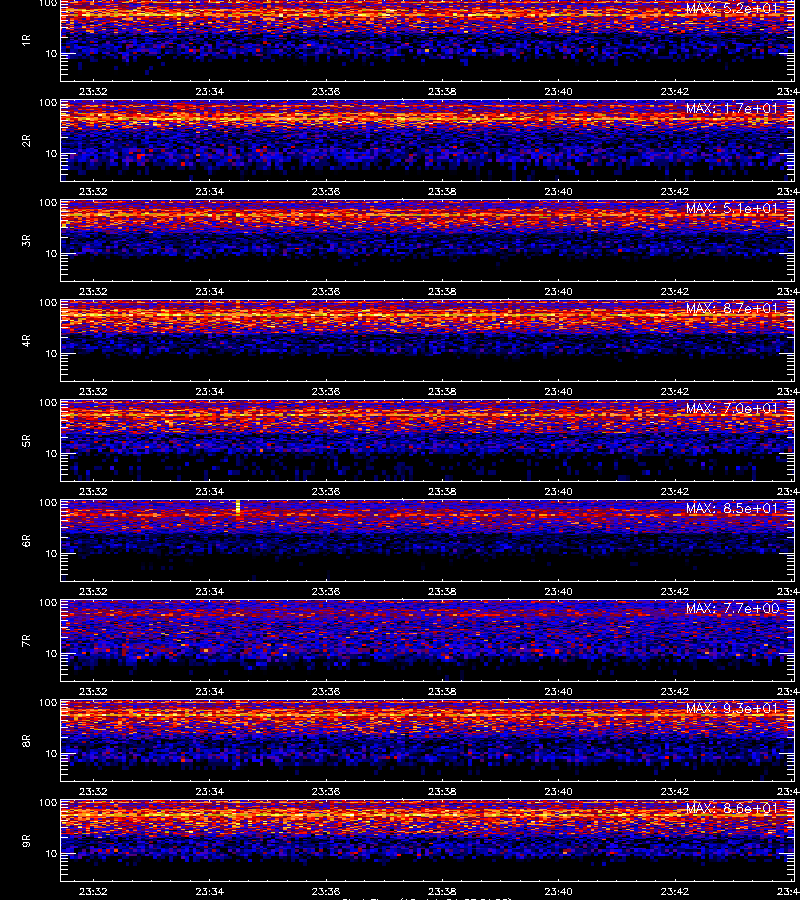The height and width of the screenshot is (900, 800).
Task: Click the 1R panel axis label
Action: [x=26, y=40]
